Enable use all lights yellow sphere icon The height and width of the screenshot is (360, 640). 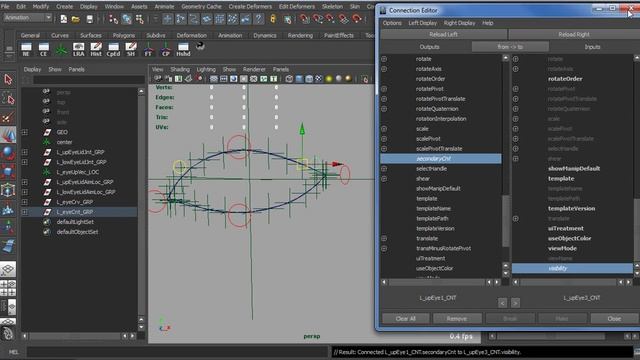point(329,79)
